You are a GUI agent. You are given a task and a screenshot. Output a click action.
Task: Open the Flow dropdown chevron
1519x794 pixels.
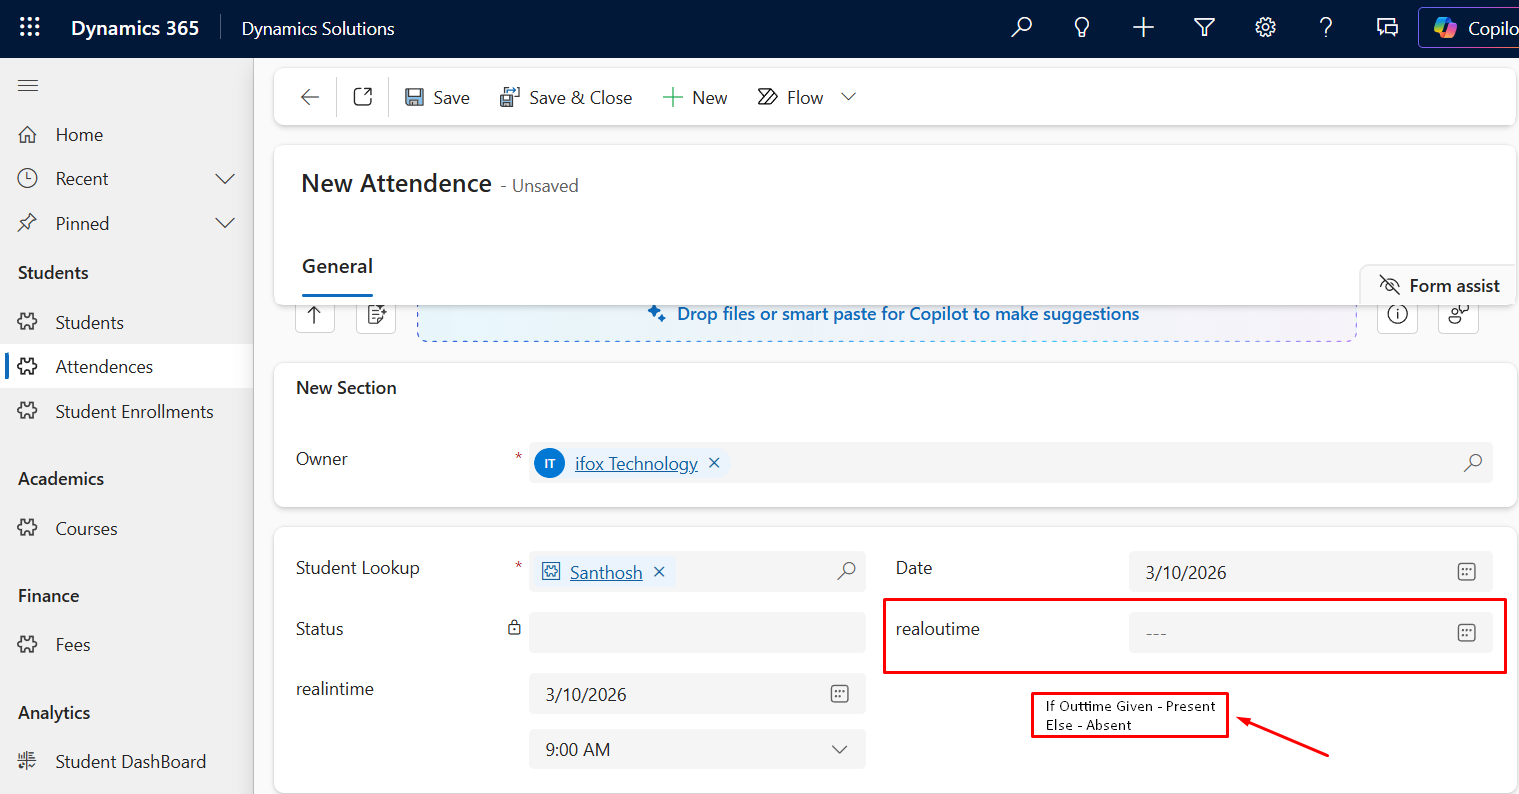tap(849, 97)
